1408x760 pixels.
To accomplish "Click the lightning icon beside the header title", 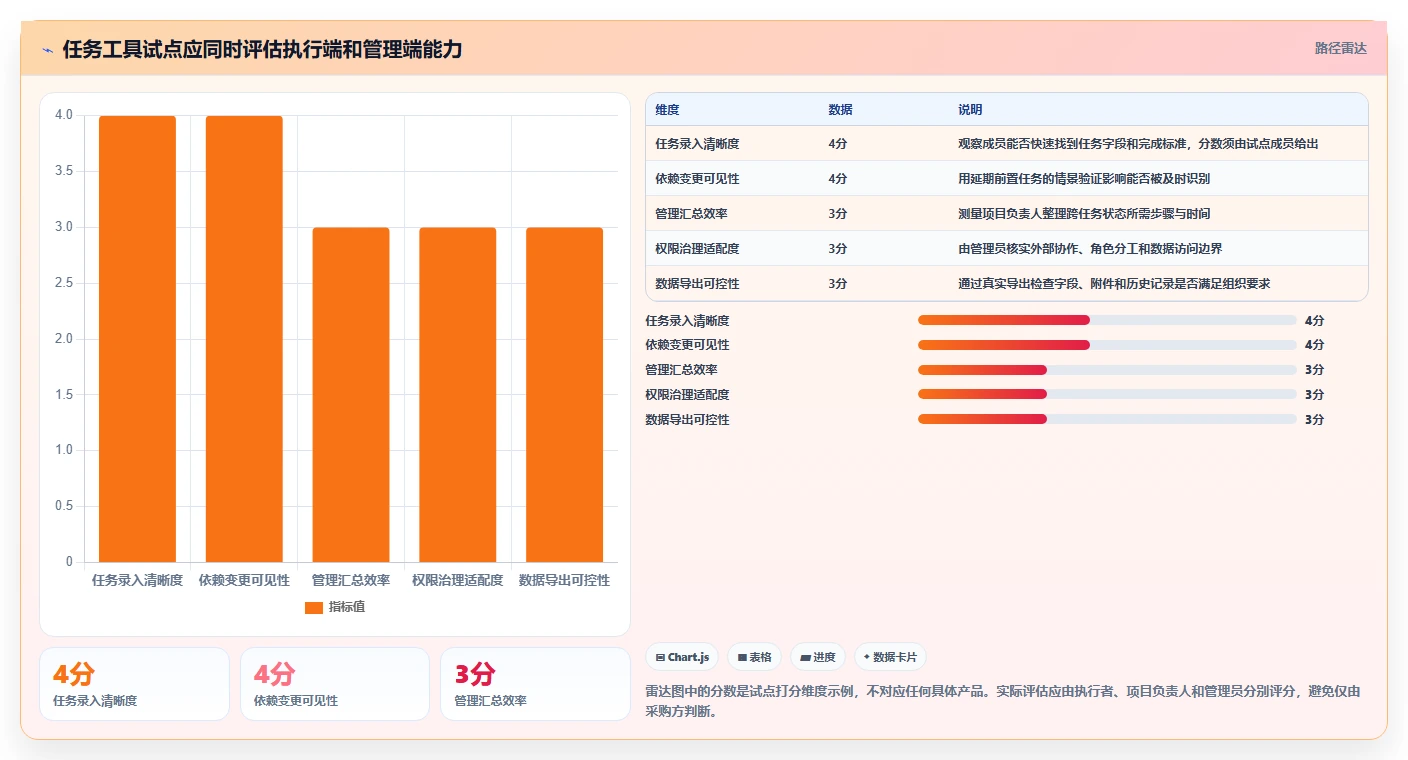I will [47, 49].
